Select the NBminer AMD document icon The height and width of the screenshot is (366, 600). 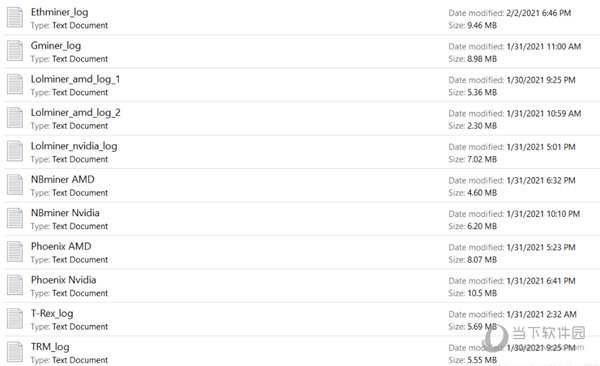coord(15,185)
